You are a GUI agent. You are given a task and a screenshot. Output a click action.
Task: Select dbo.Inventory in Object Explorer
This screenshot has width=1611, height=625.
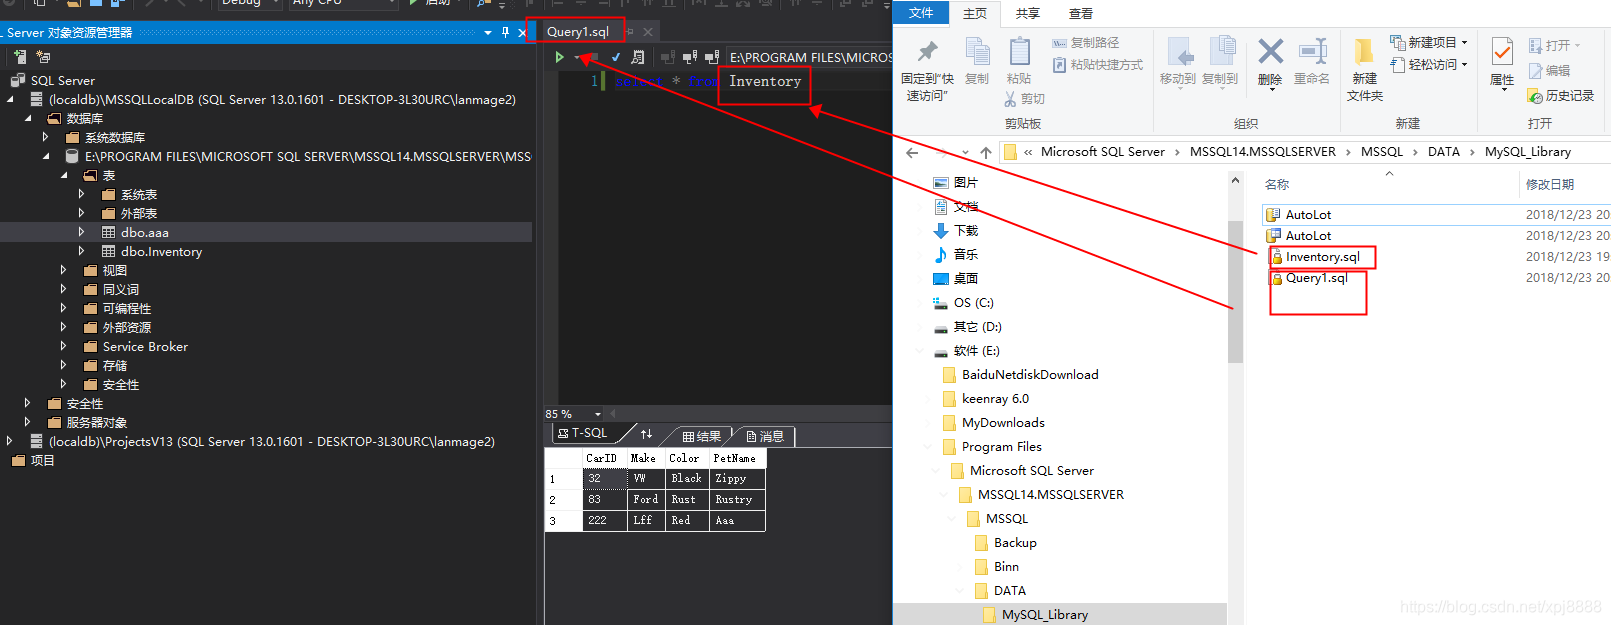point(161,252)
